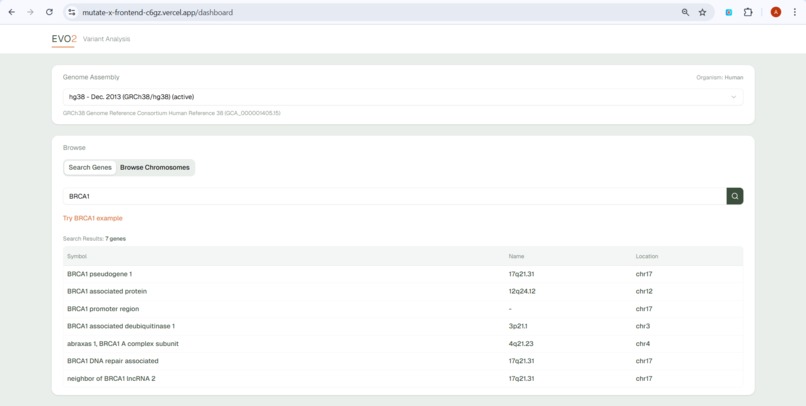Image resolution: width=806 pixels, height=406 pixels.
Task: Click the gene search field containing BRCA1
Action: click(394, 196)
